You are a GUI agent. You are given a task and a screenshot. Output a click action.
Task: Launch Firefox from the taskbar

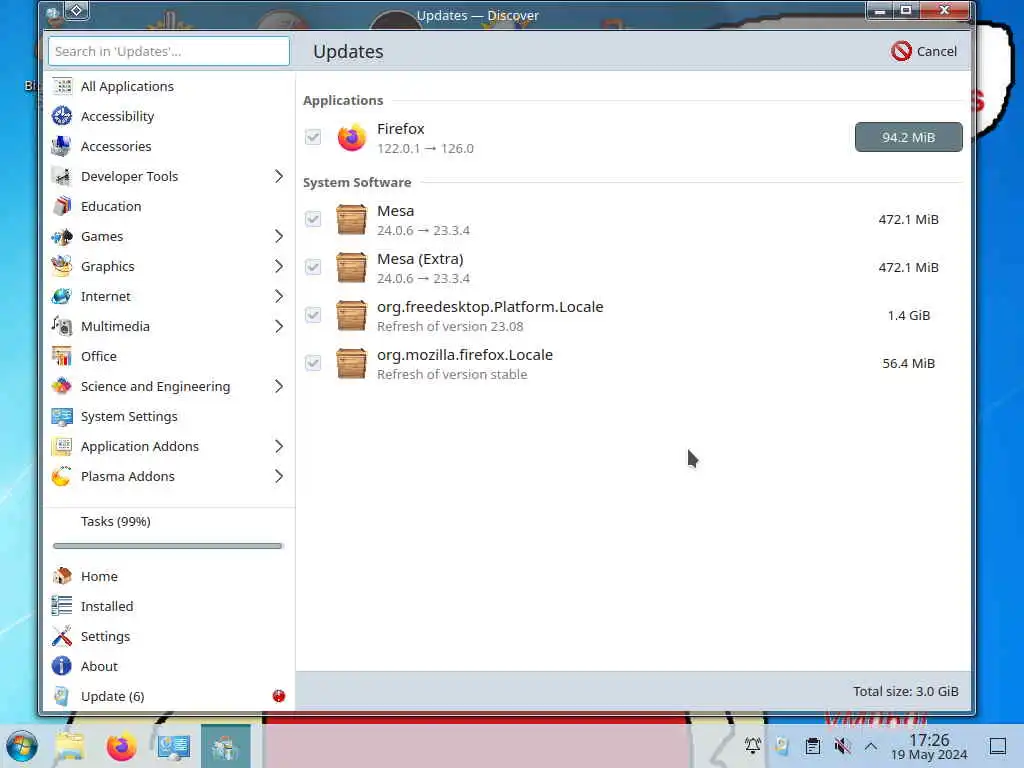click(x=121, y=746)
